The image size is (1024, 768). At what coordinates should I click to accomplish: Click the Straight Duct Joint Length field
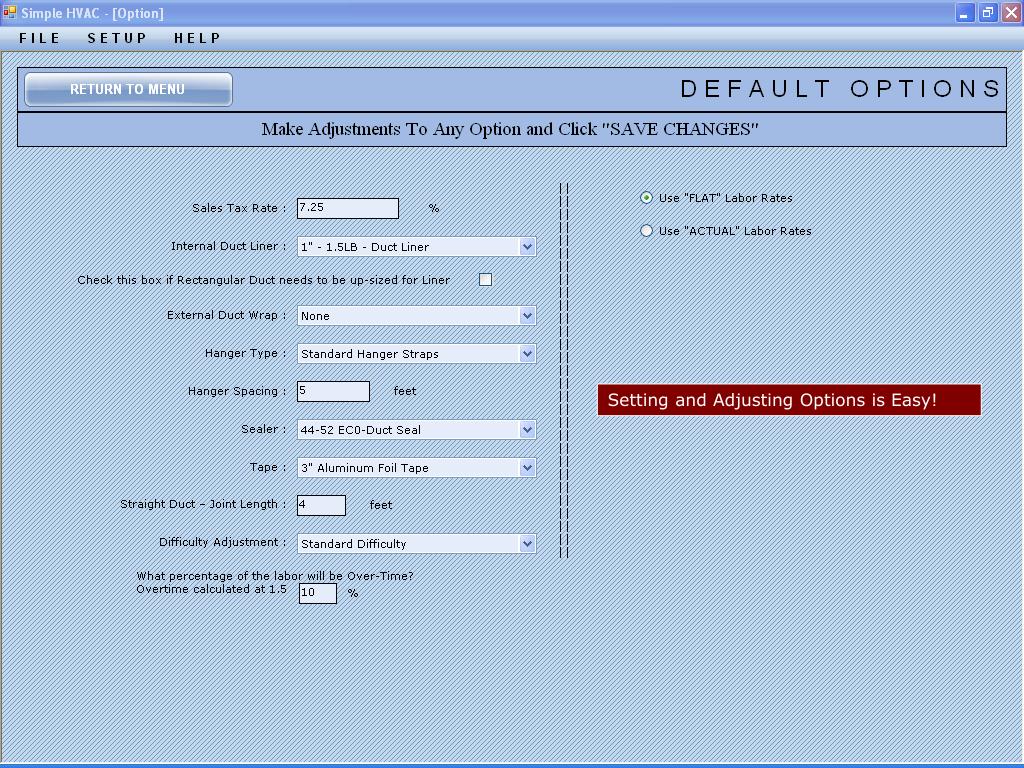coord(321,505)
